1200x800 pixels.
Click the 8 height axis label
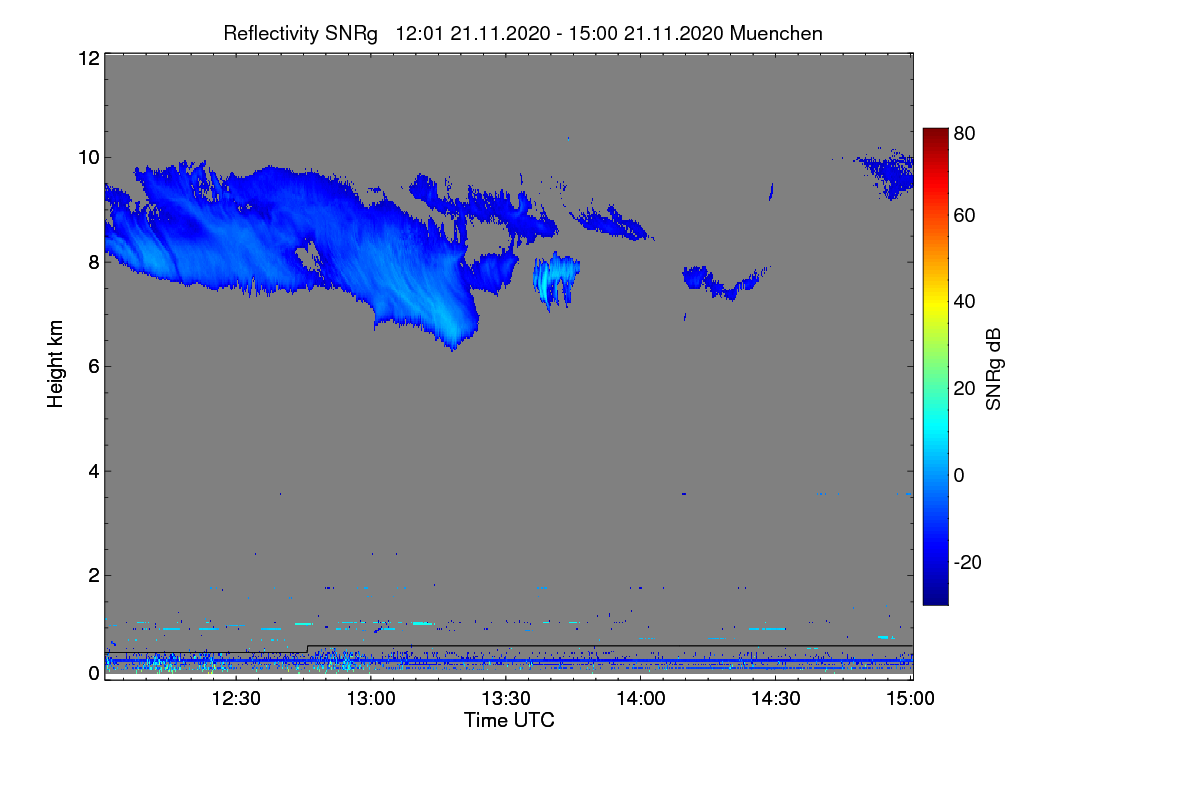point(92,262)
